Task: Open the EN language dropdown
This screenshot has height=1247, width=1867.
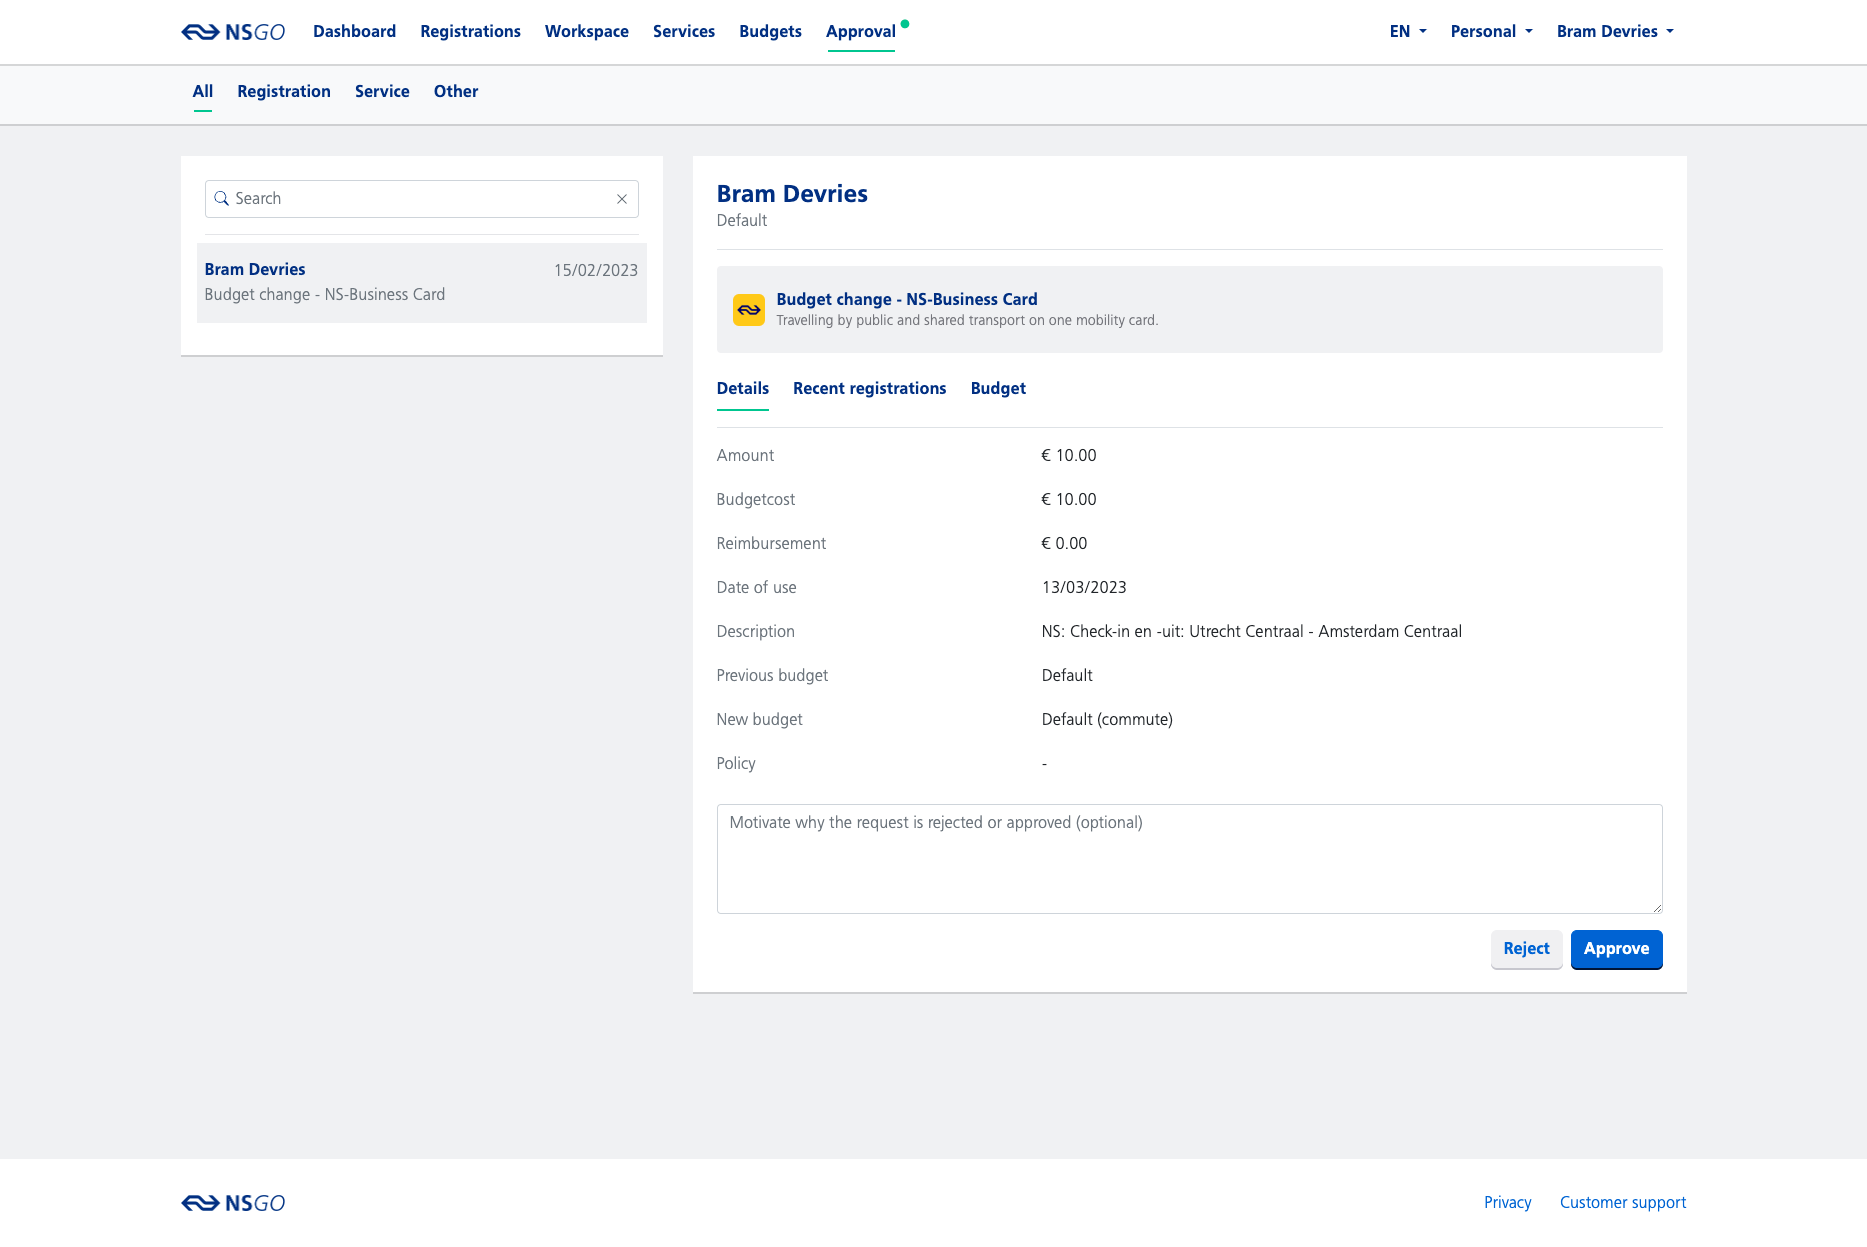Action: tap(1406, 31)
